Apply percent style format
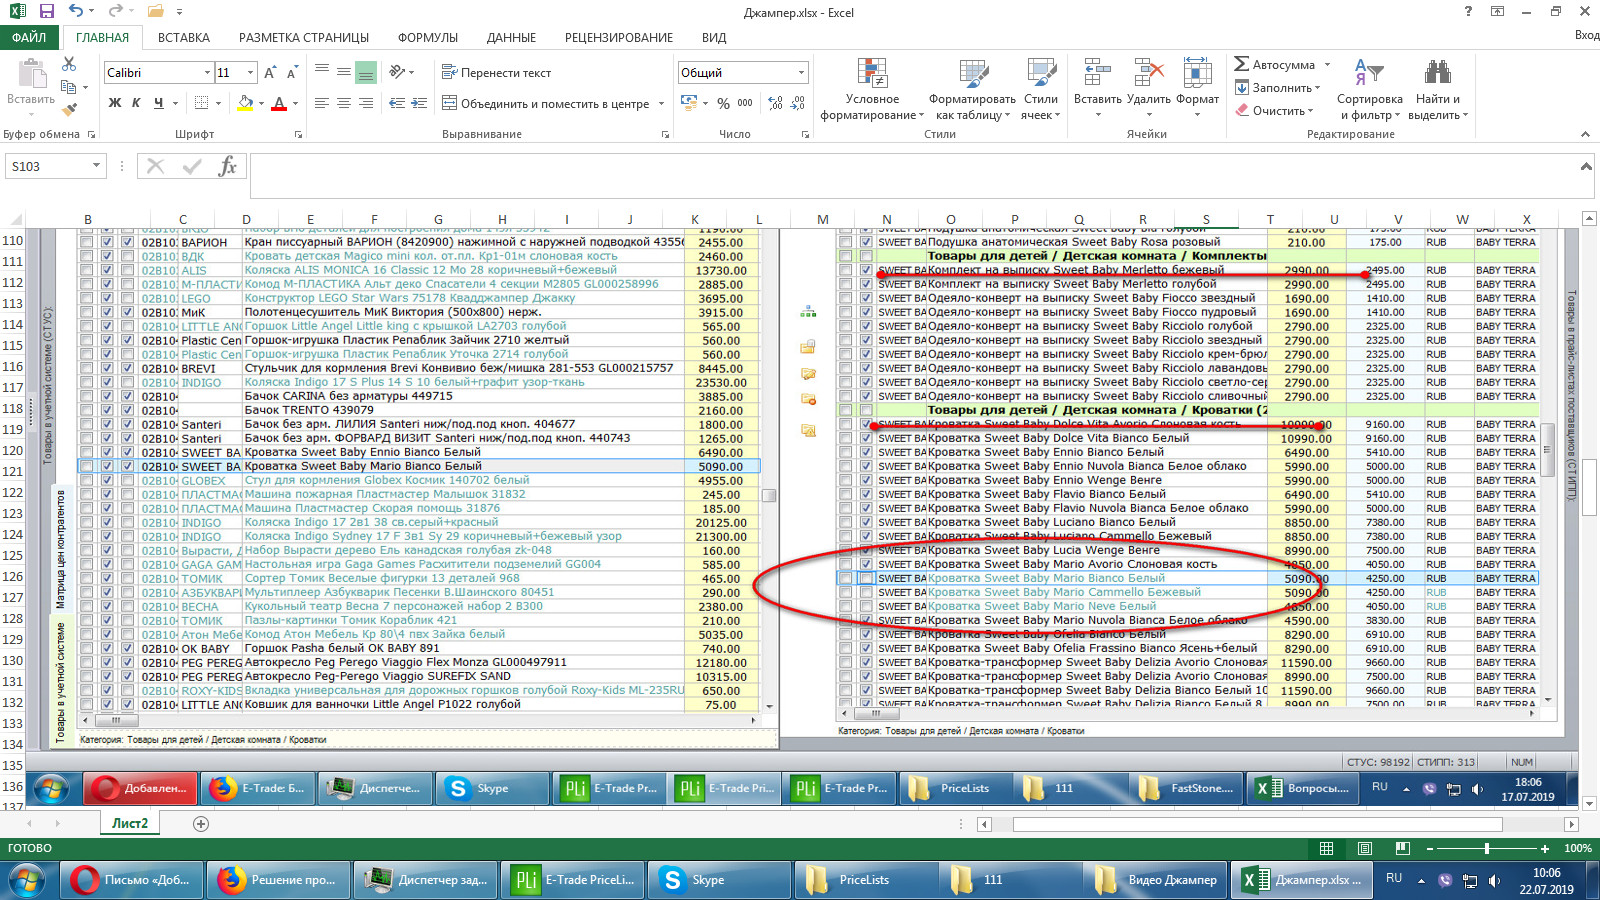Viewport: 1600px width, 900px height. pos(723,103)
